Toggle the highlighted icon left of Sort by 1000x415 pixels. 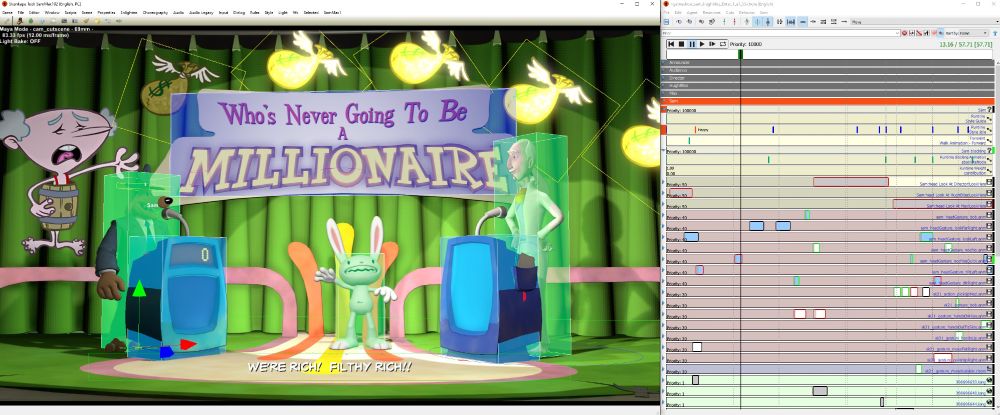941,33
